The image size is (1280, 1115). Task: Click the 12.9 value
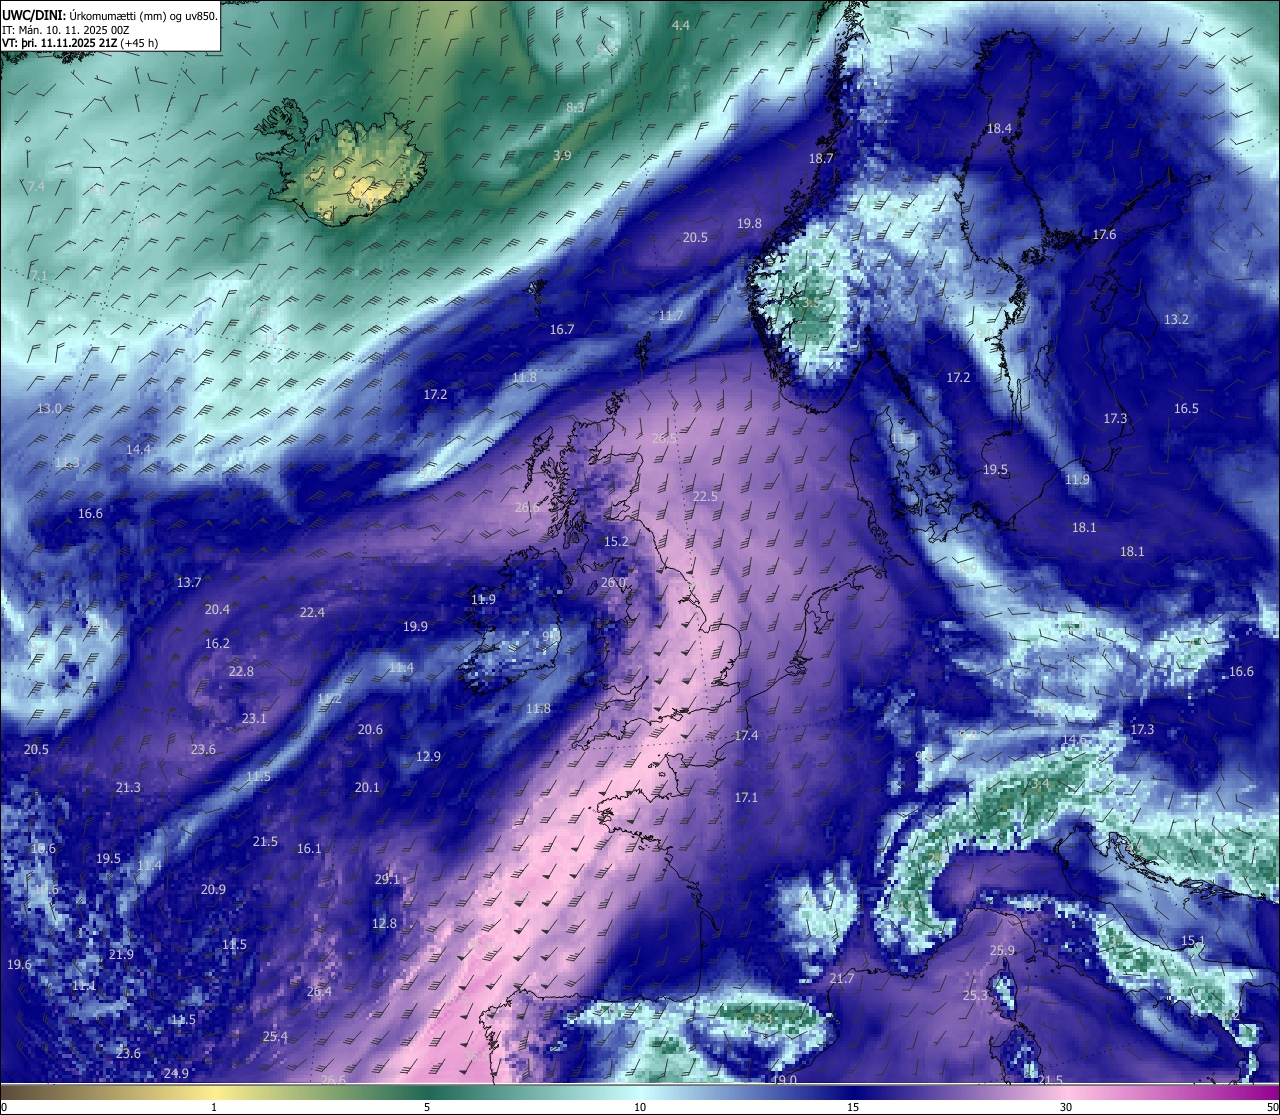(428, 756)
